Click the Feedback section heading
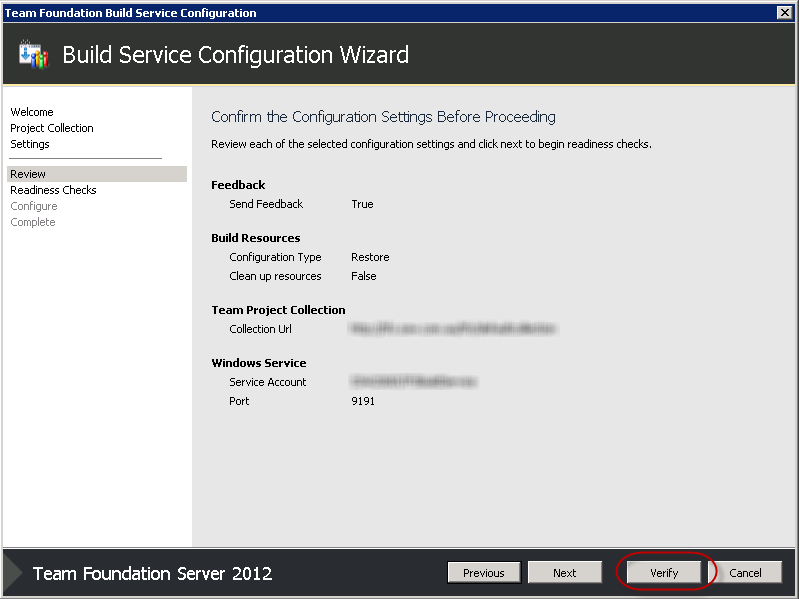The width and height of the screenshot is (799, 599). point(238,185)
